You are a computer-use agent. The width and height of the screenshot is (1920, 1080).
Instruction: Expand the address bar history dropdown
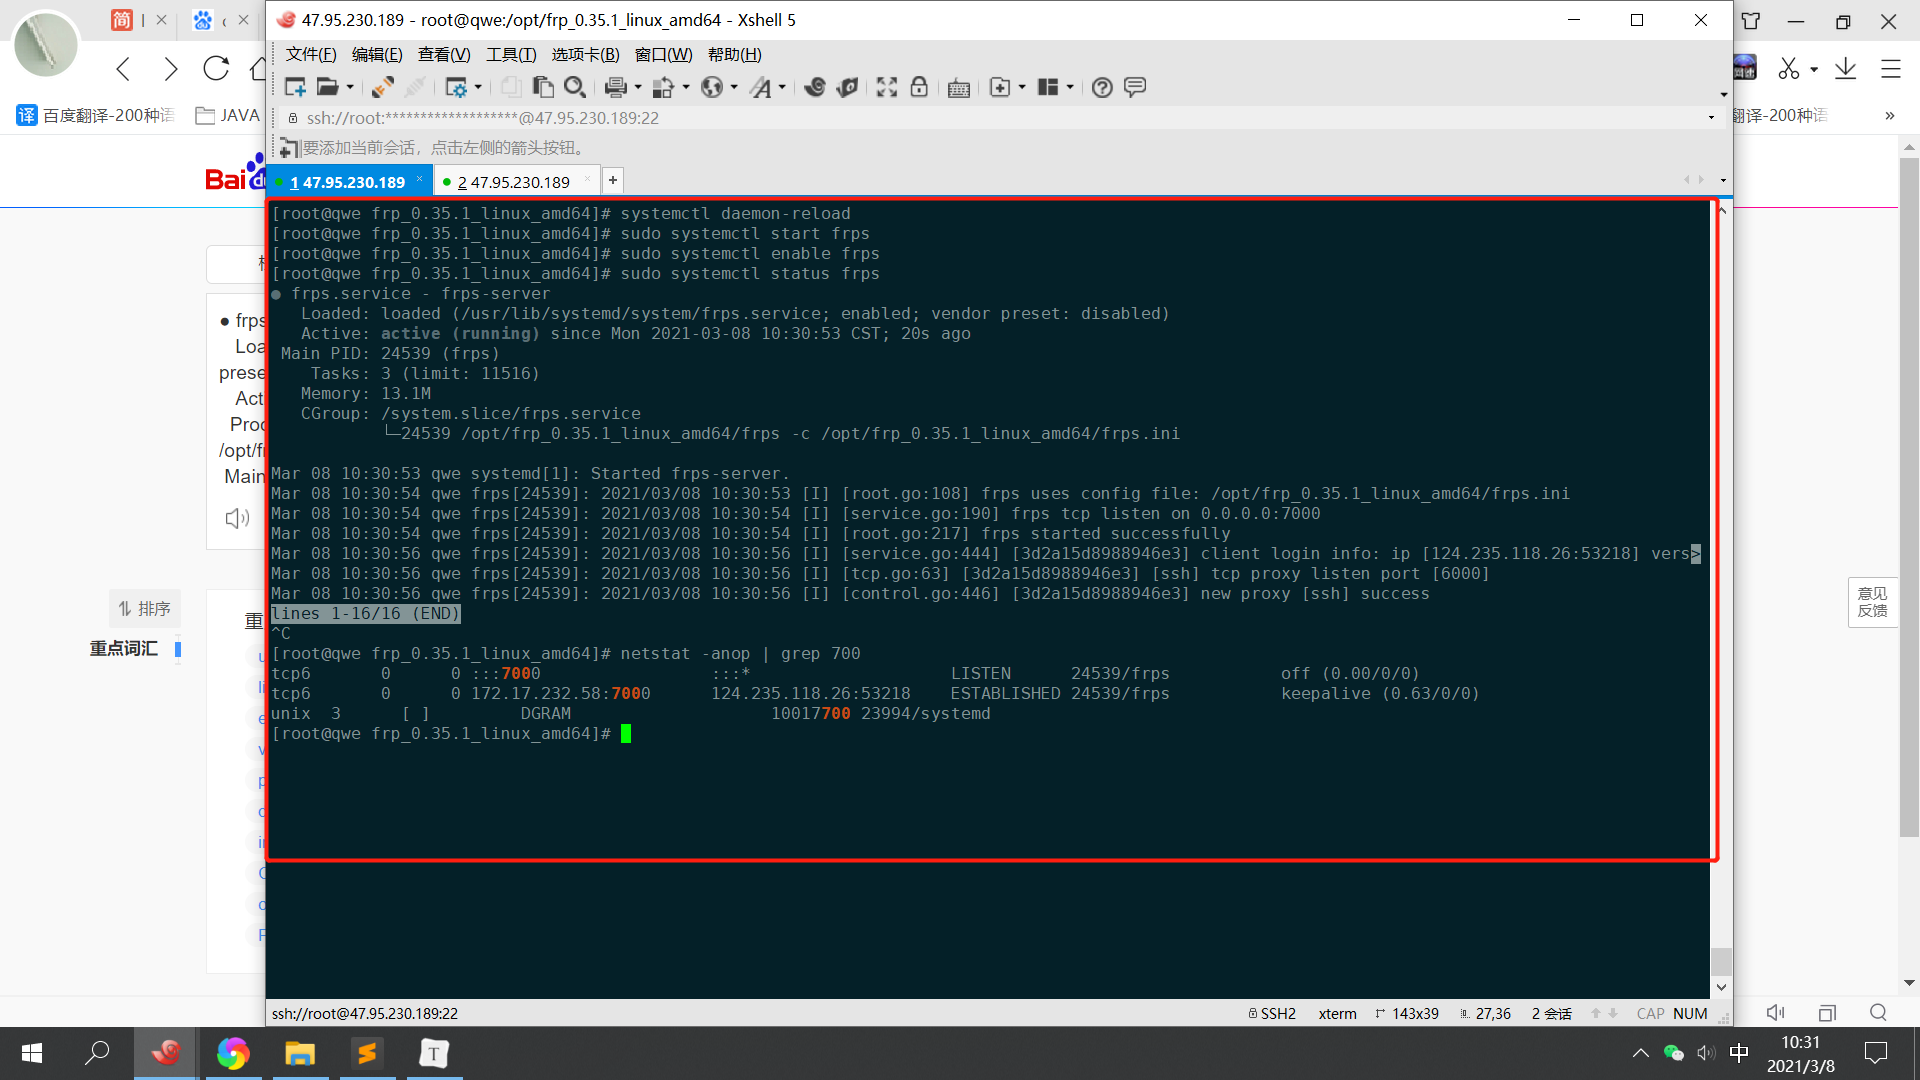pos(1711,118)
